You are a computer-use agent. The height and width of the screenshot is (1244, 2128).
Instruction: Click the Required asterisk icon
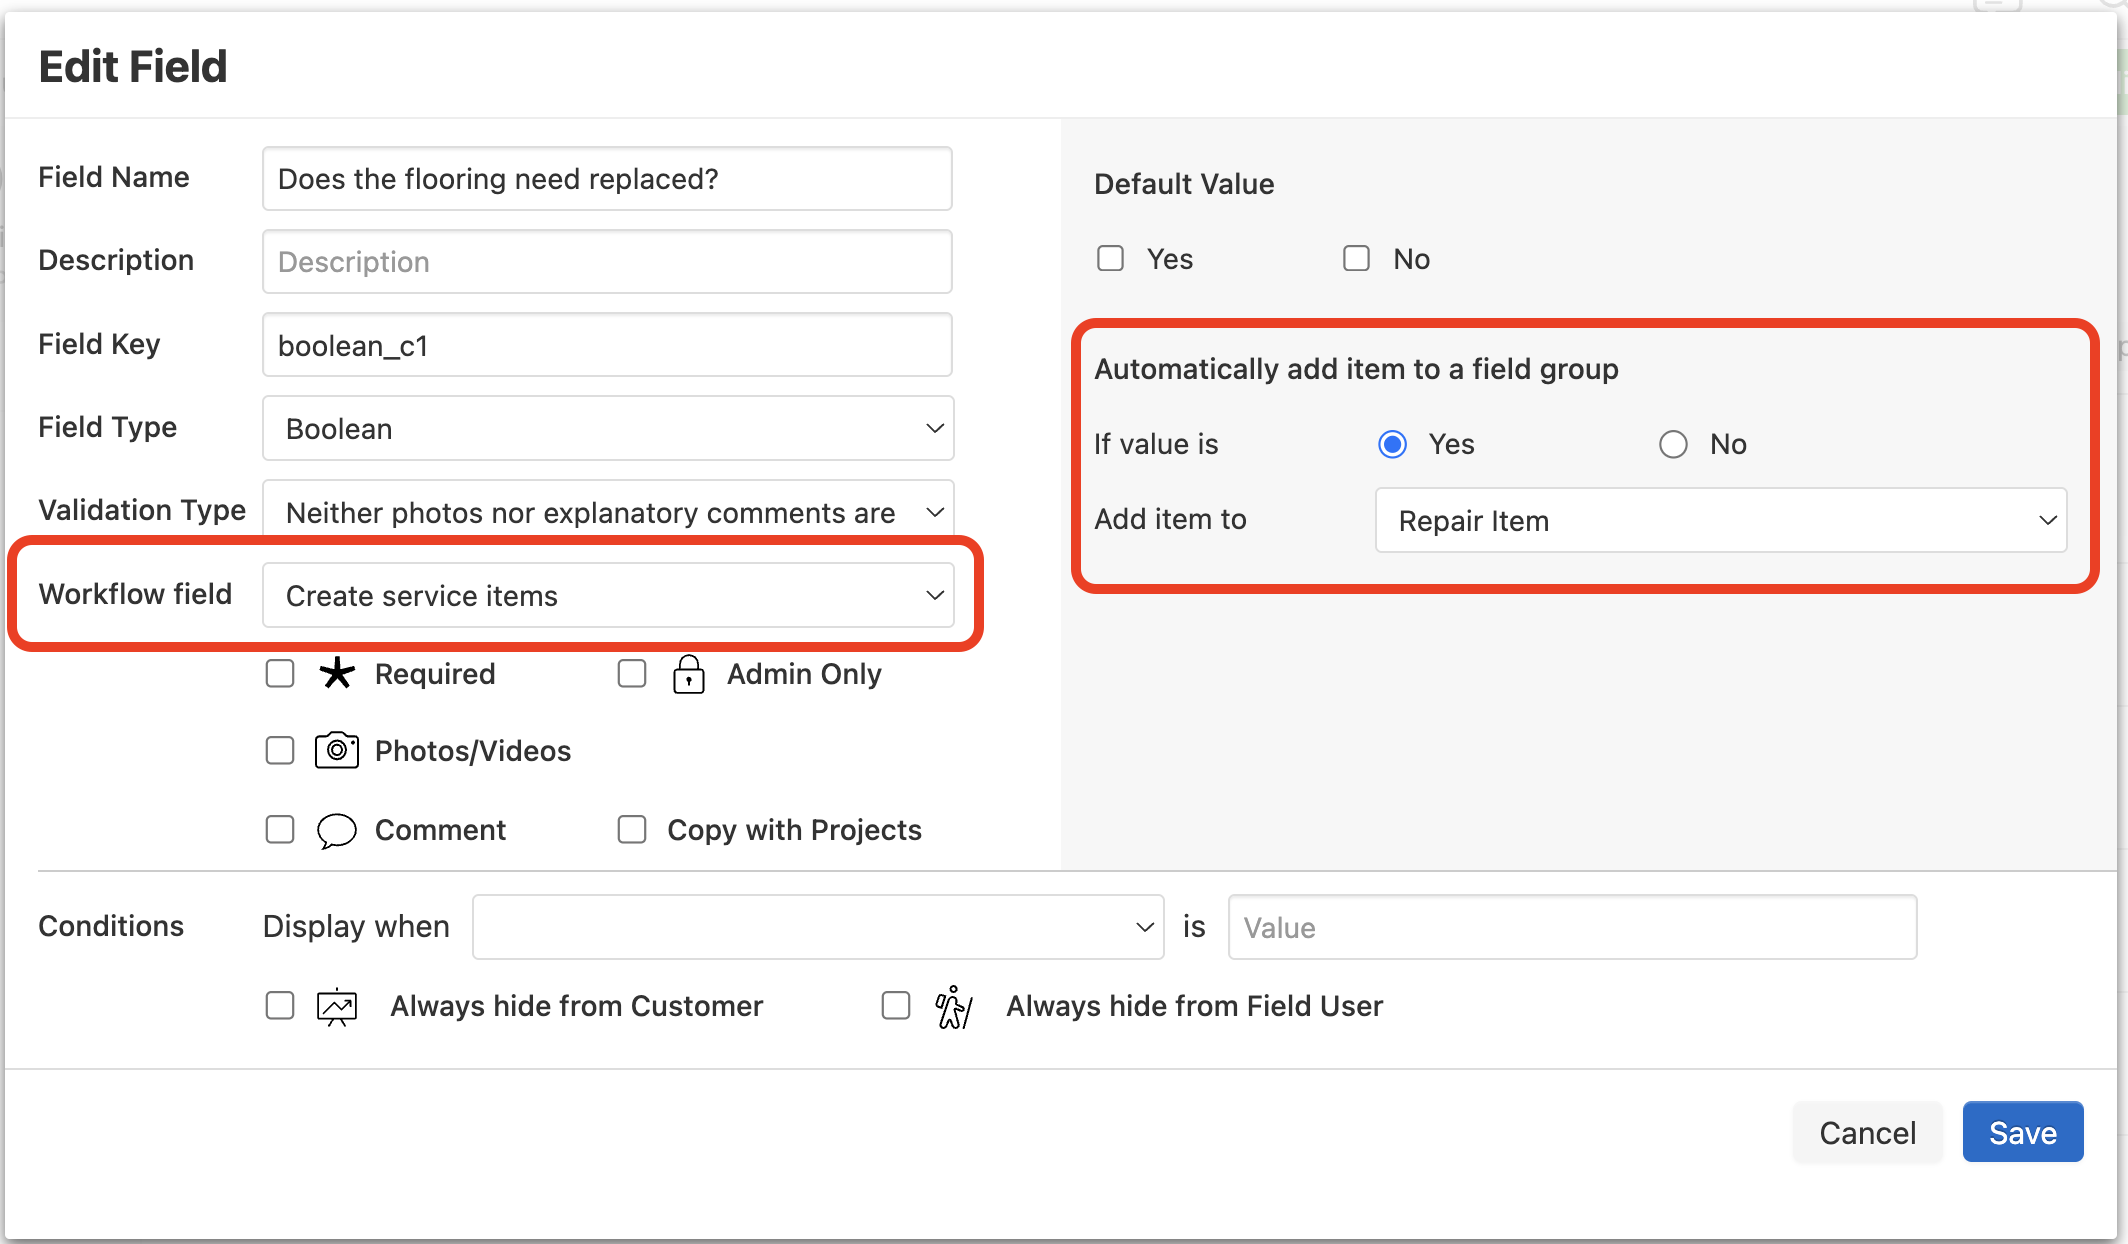(x=337, y=674)
